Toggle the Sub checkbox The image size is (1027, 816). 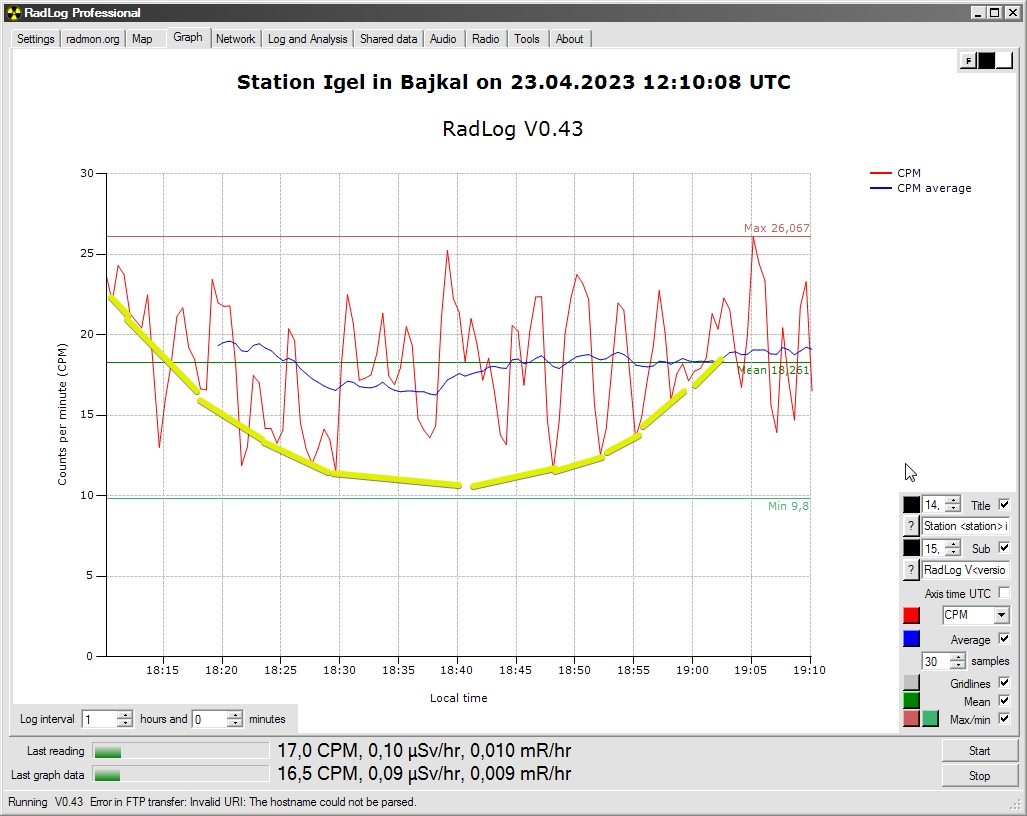tap(1004, 547)
